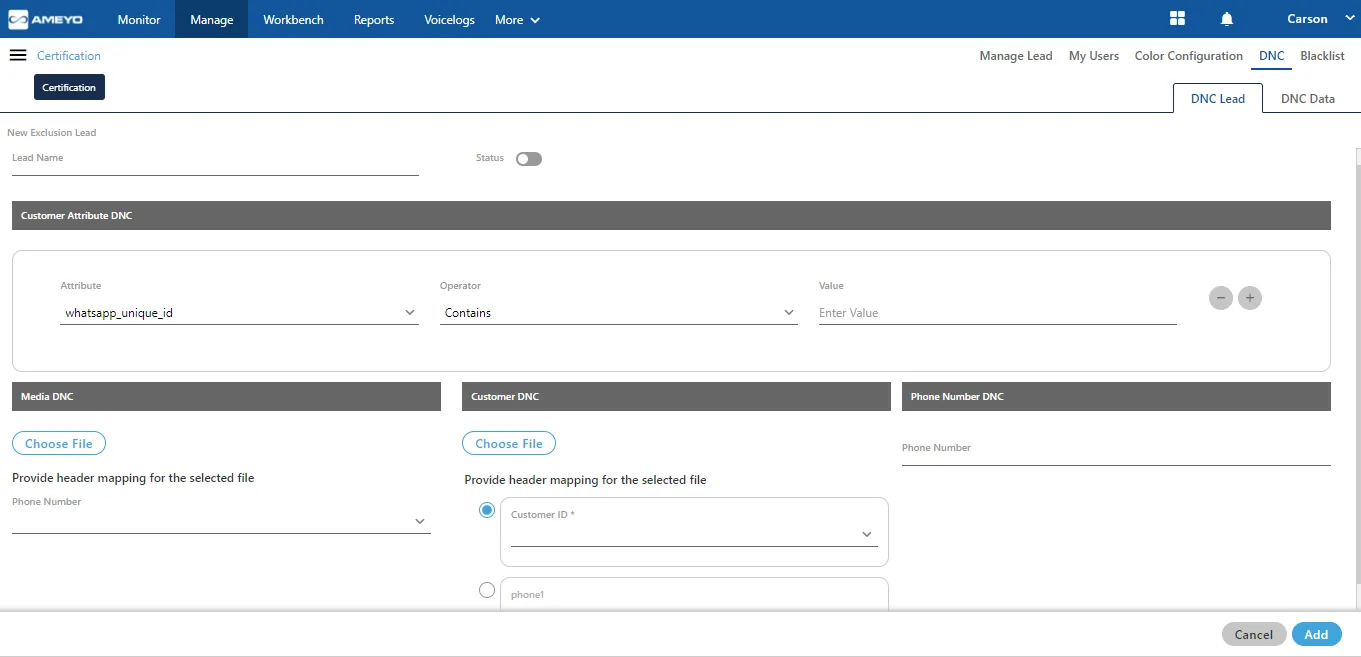Open the My Users section
Image resolution: width=1361 pixels, height=657 pixels.
[x=1094, y=56]
